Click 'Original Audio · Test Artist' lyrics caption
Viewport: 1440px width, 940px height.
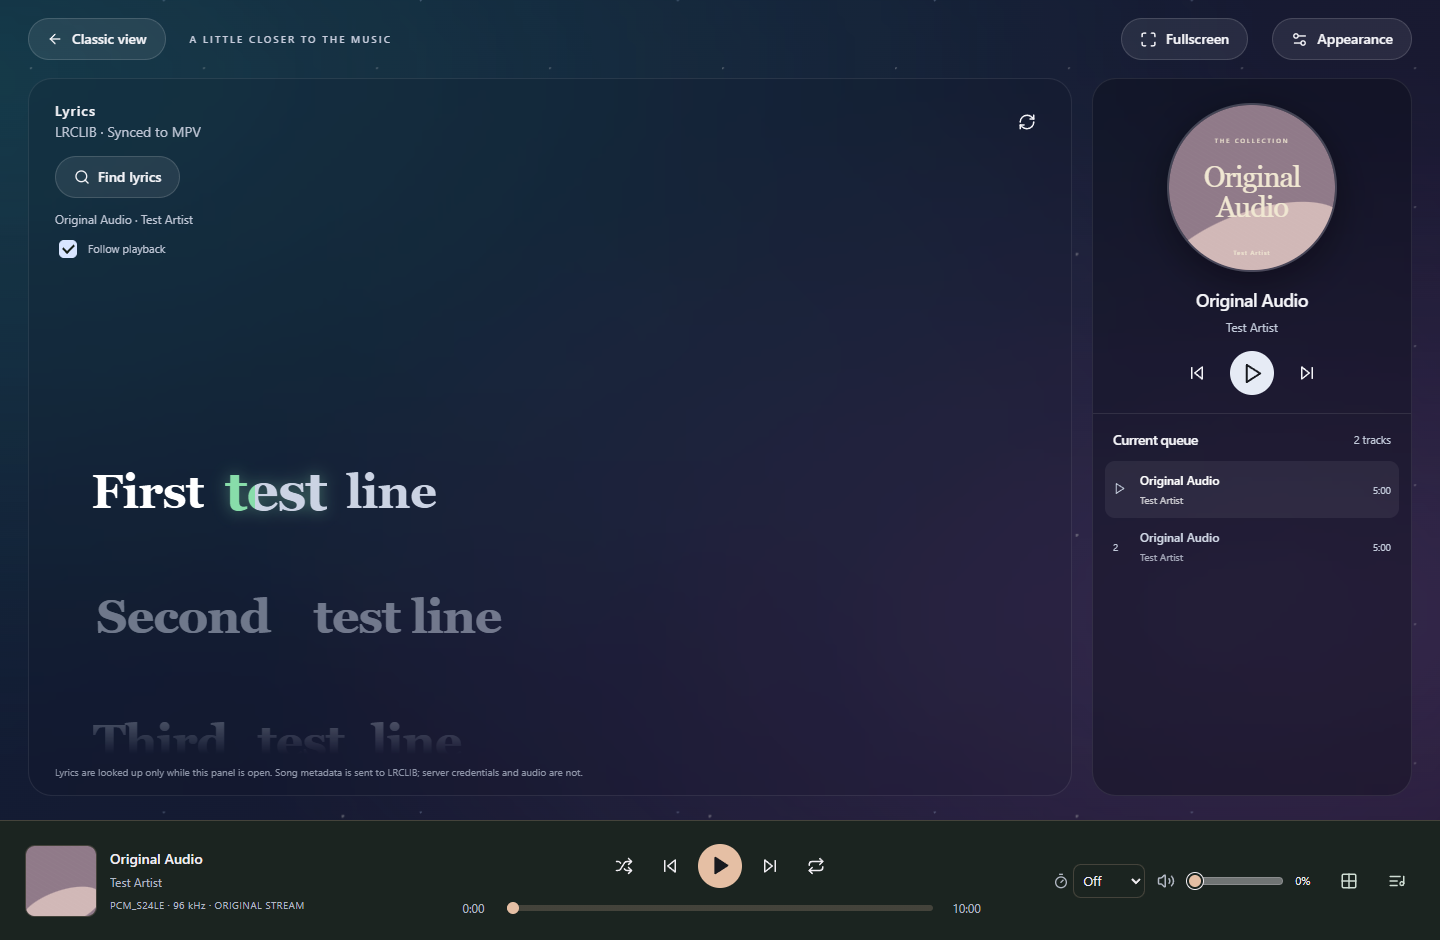point(124,220)
